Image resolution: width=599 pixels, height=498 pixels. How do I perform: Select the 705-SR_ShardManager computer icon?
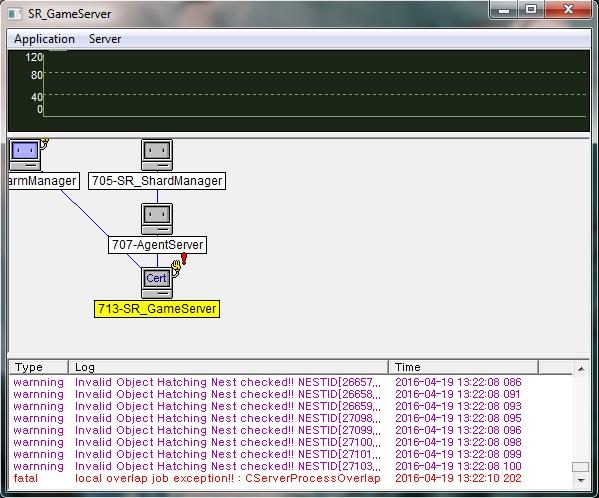(x=157, y=155)
